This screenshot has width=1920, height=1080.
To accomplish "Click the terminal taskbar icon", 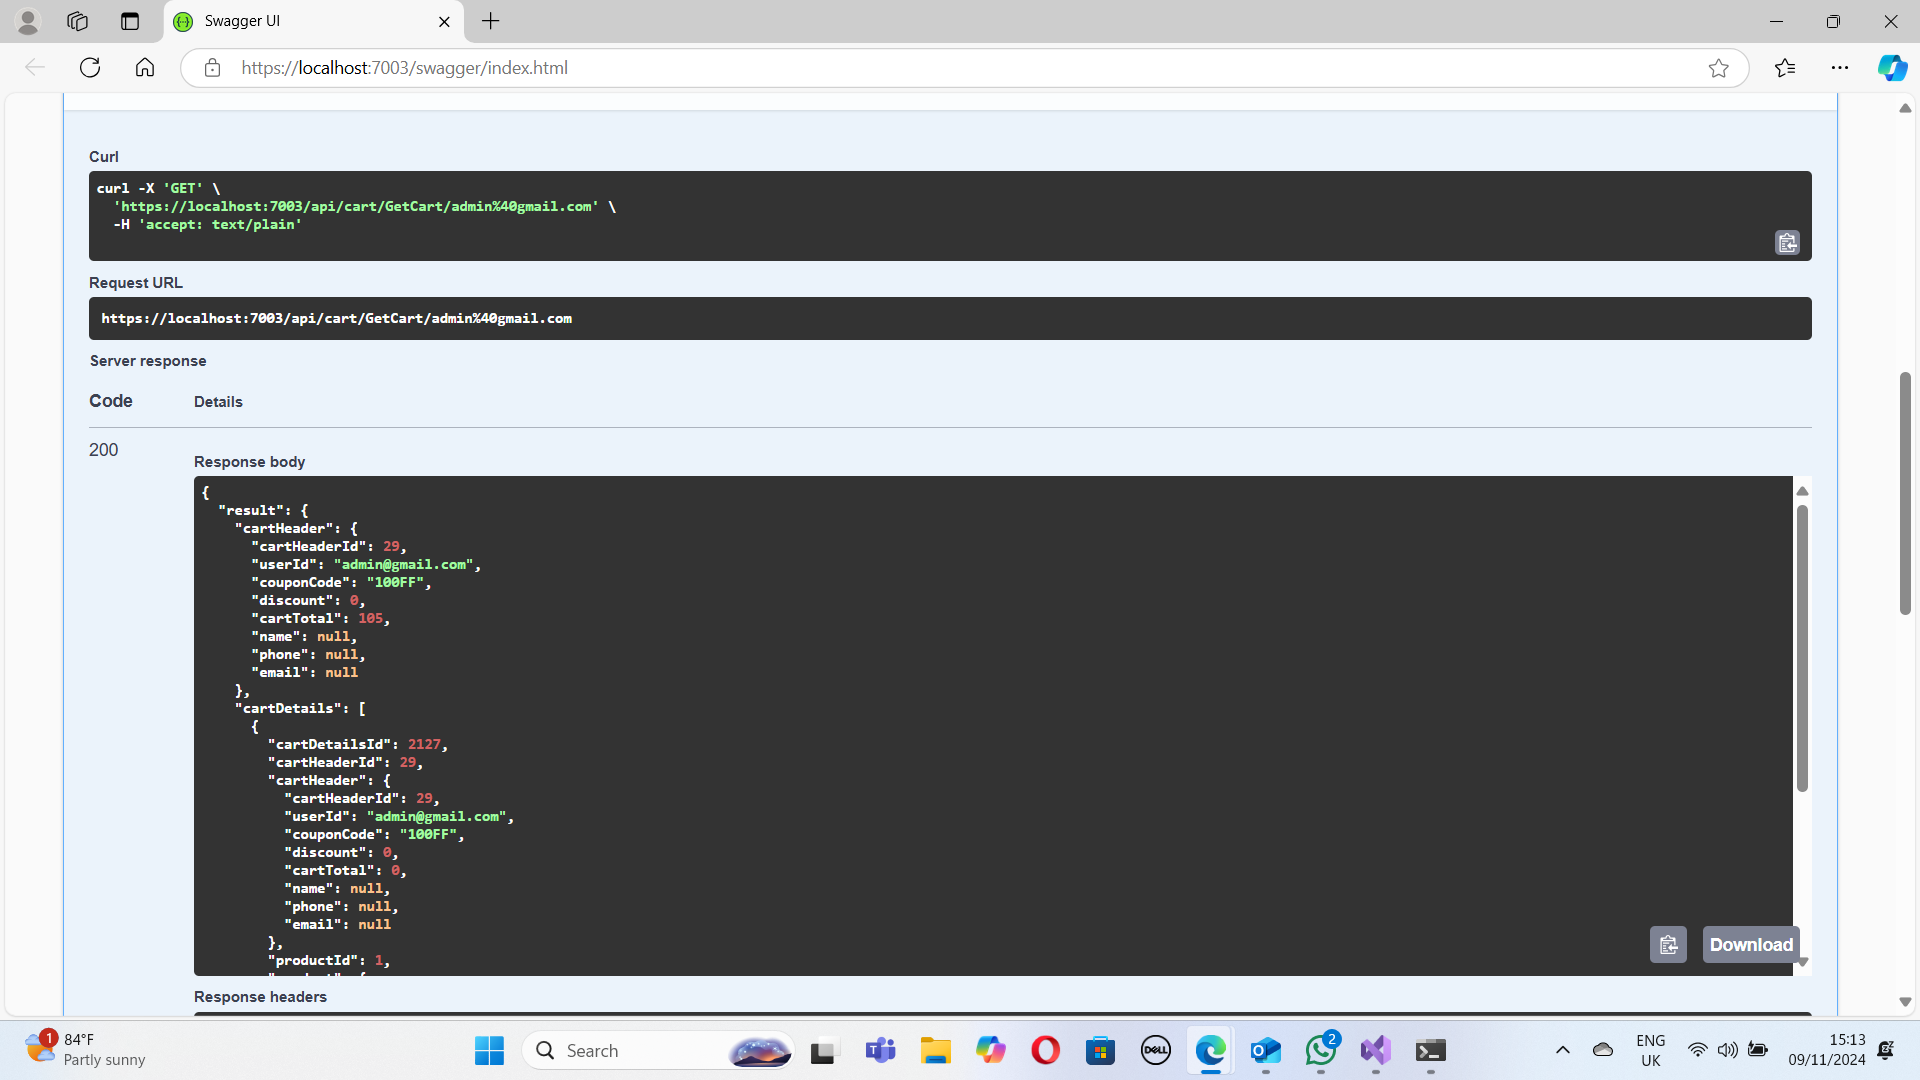I will coord(1431,1050).
